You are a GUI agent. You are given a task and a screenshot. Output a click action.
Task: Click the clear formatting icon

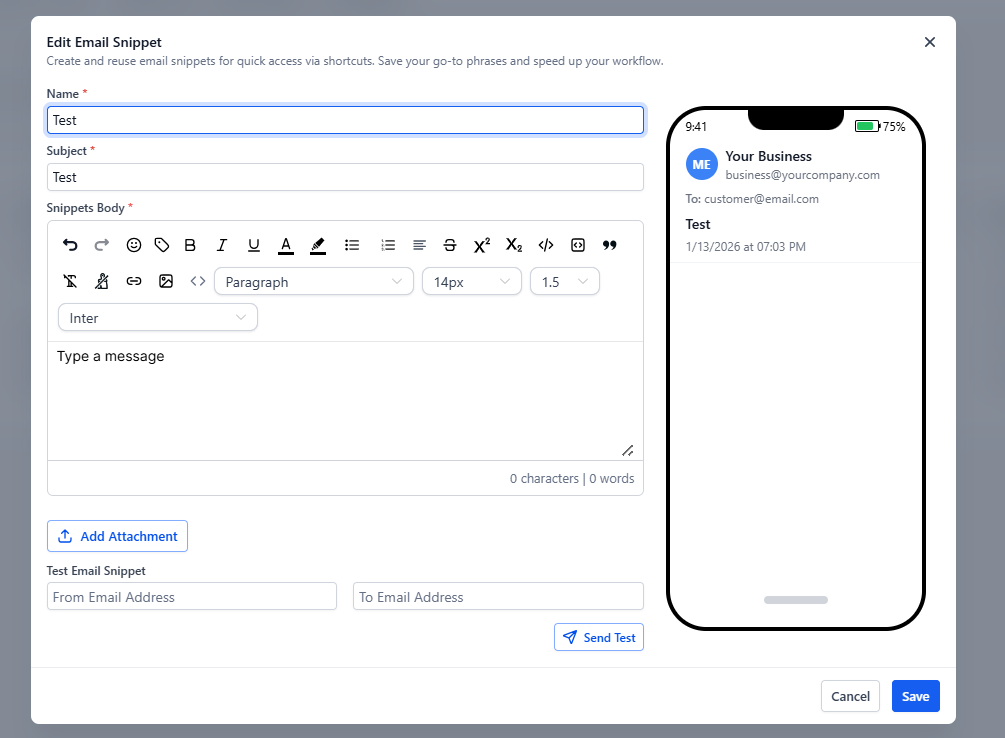coord(70,282)
